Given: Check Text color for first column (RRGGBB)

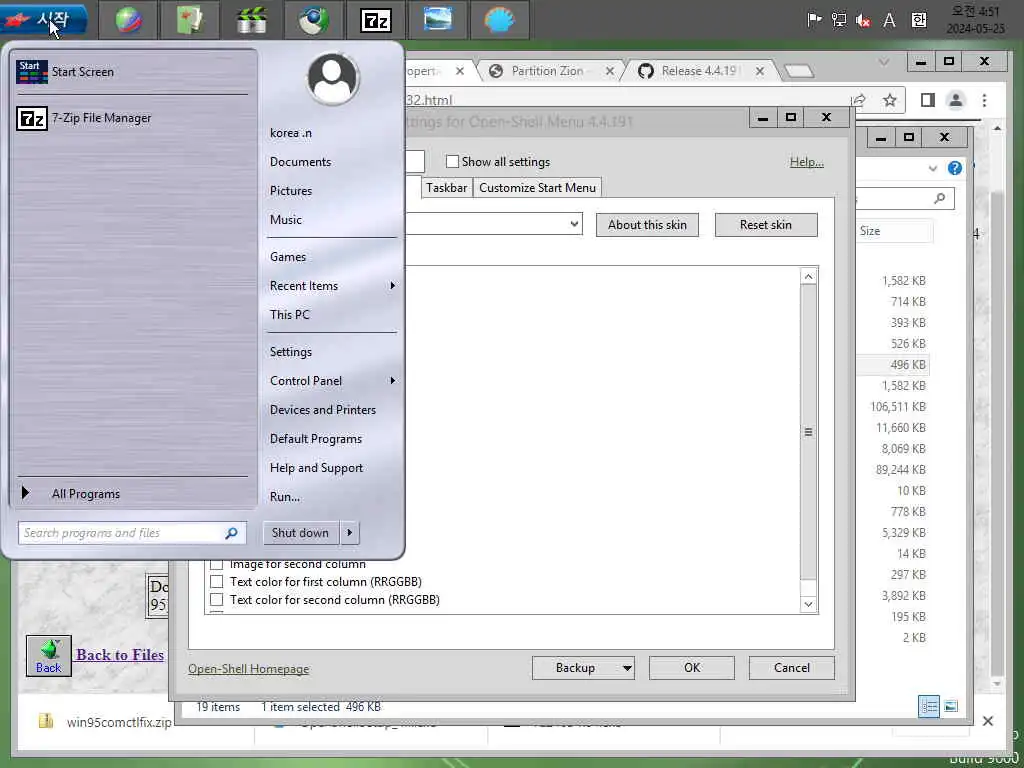Looking at the screenshot, I should tap(216, 581).
